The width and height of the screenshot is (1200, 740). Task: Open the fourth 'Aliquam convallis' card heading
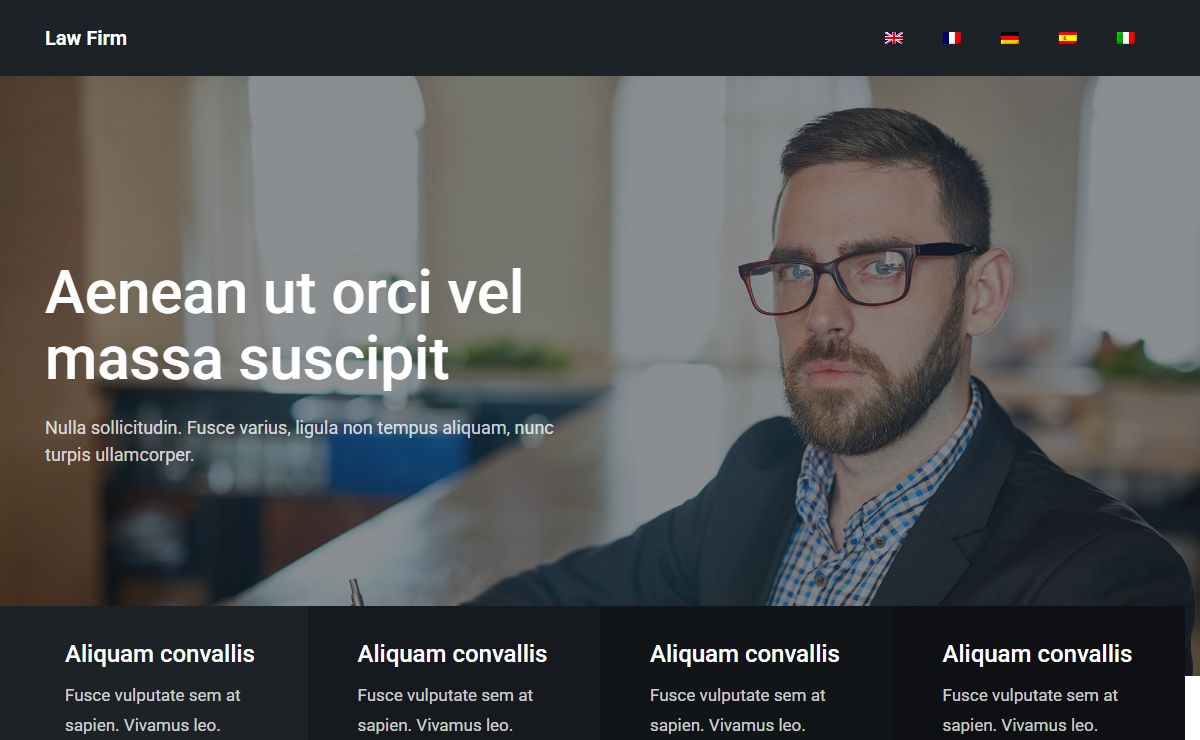(1037, 654)
